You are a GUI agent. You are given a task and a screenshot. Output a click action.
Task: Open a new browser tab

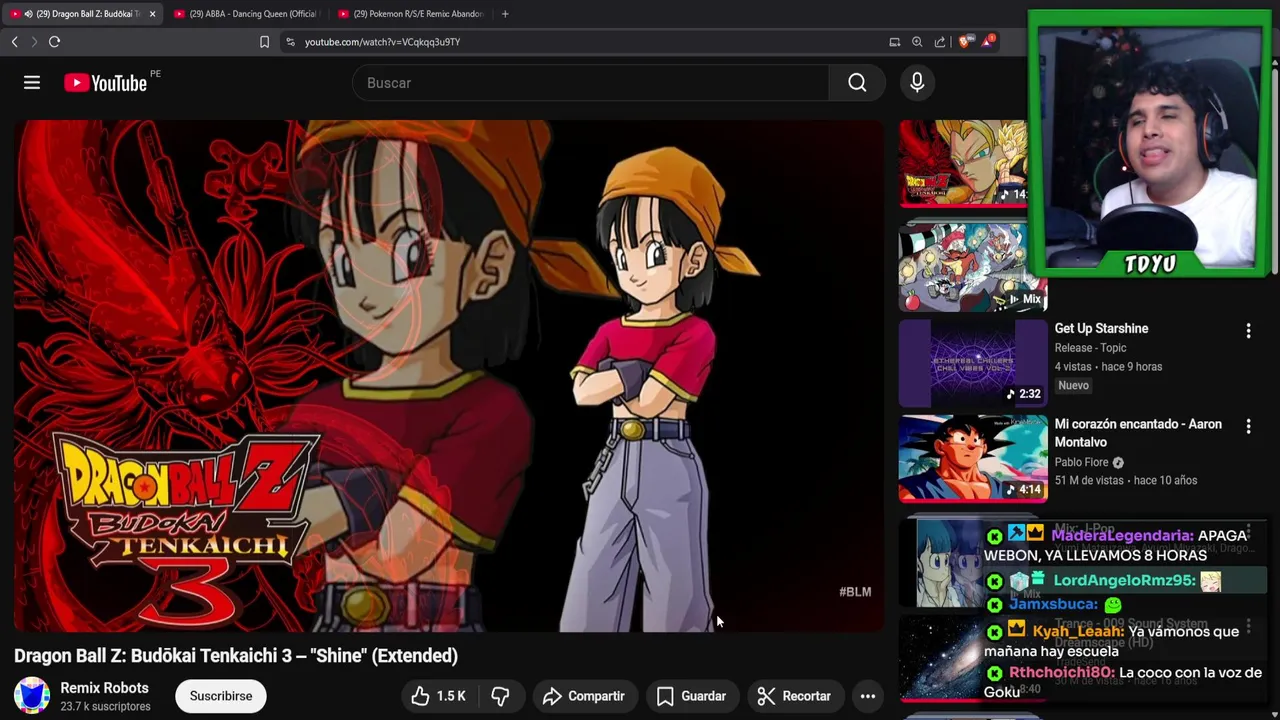[x=505, y=14]
